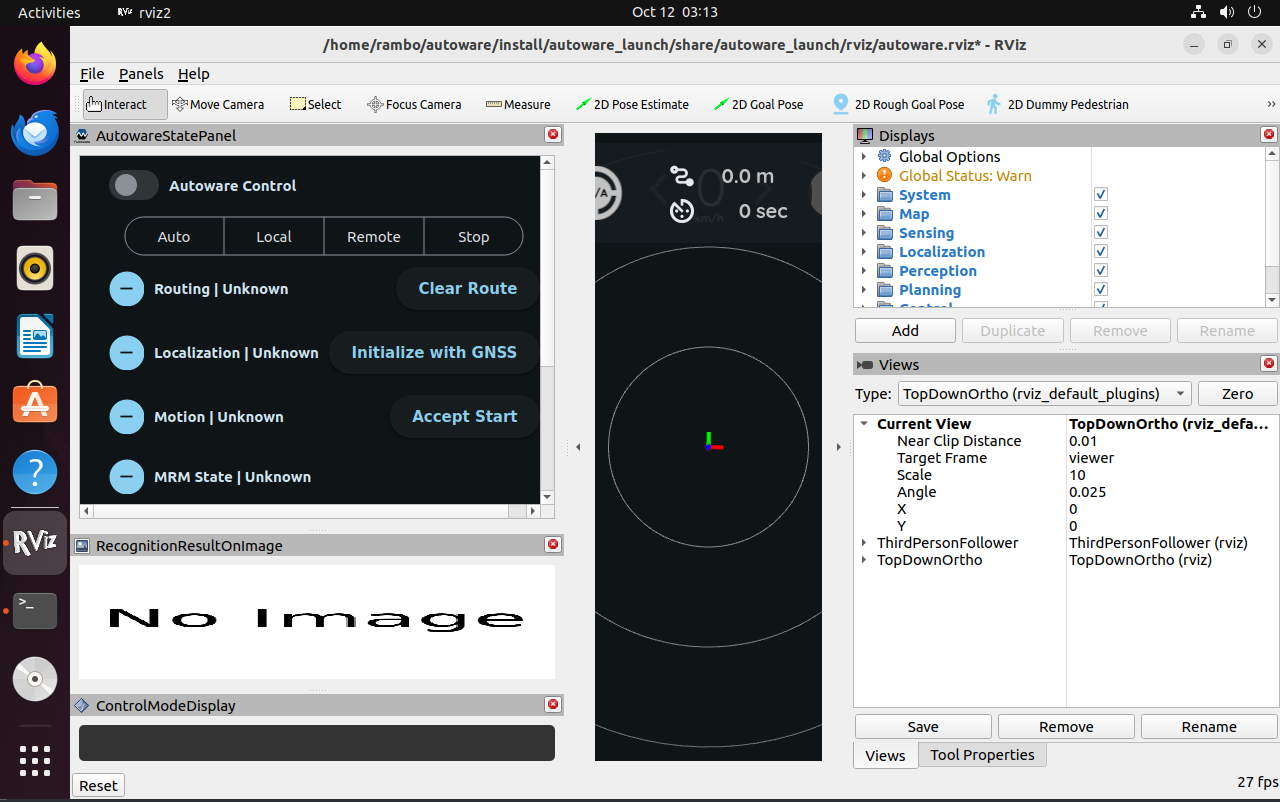Open the Panels menu
The width and height of the screenshot is (1280, 802).
[x=141, y=74]
